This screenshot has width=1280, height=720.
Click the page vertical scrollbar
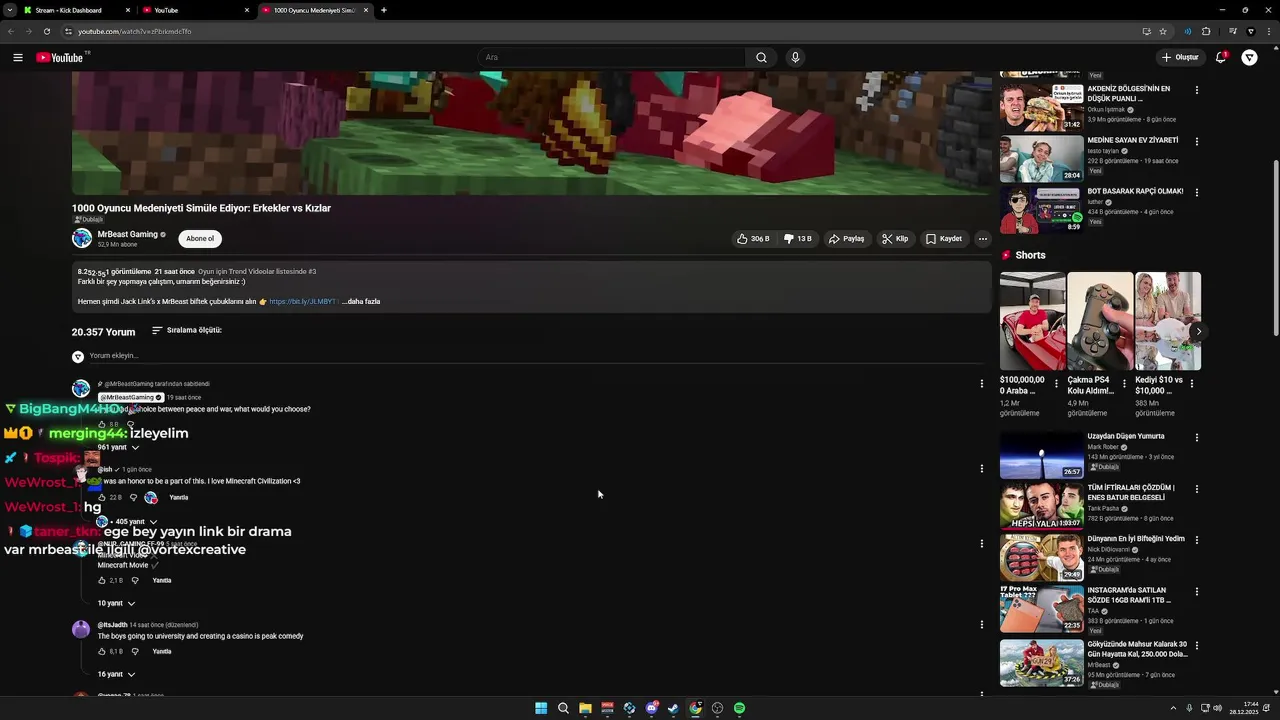tap(1275, 250)
